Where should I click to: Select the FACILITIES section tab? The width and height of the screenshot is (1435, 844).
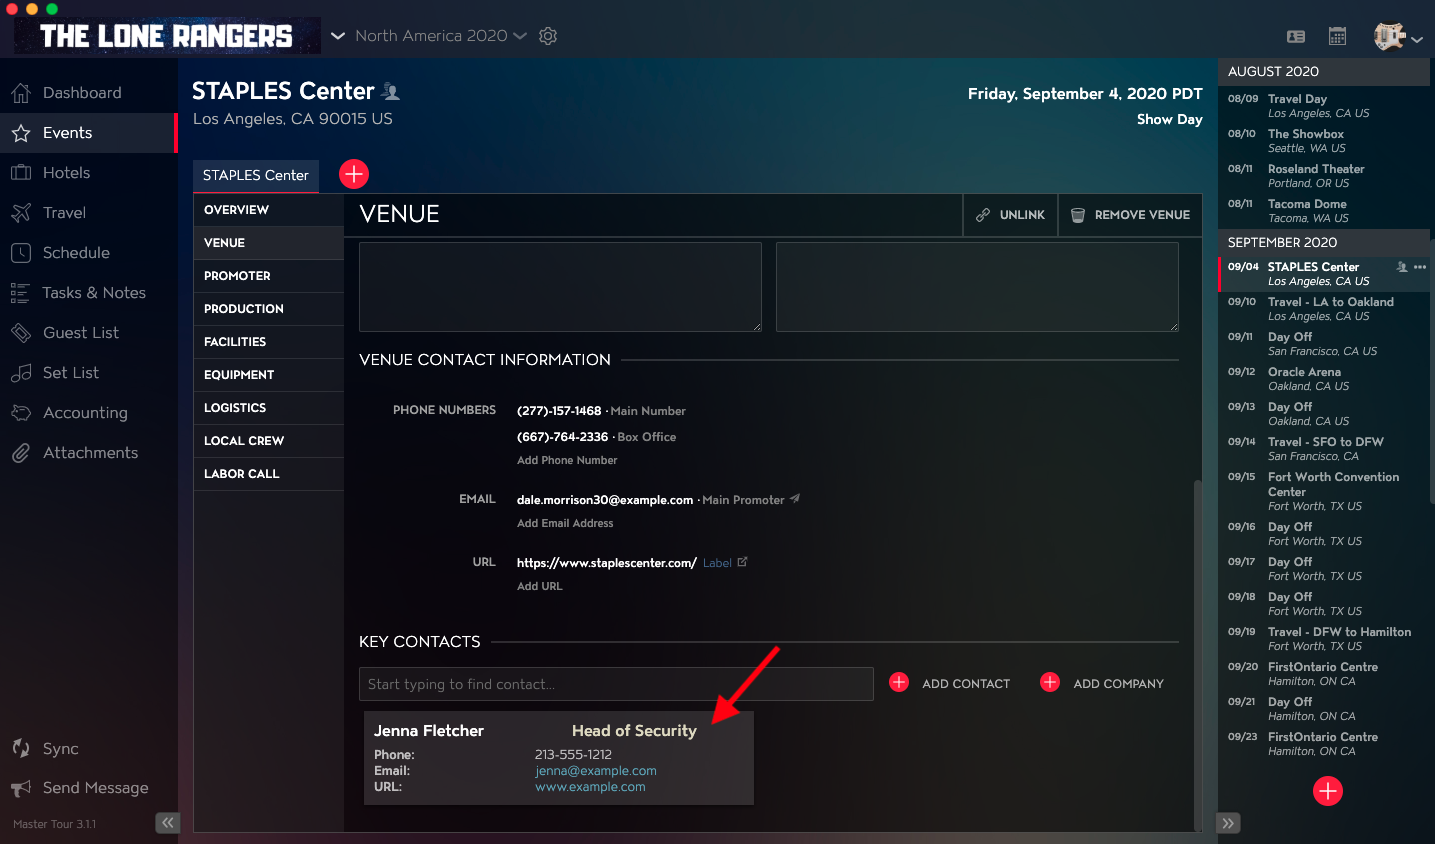(x=268, y=342)
